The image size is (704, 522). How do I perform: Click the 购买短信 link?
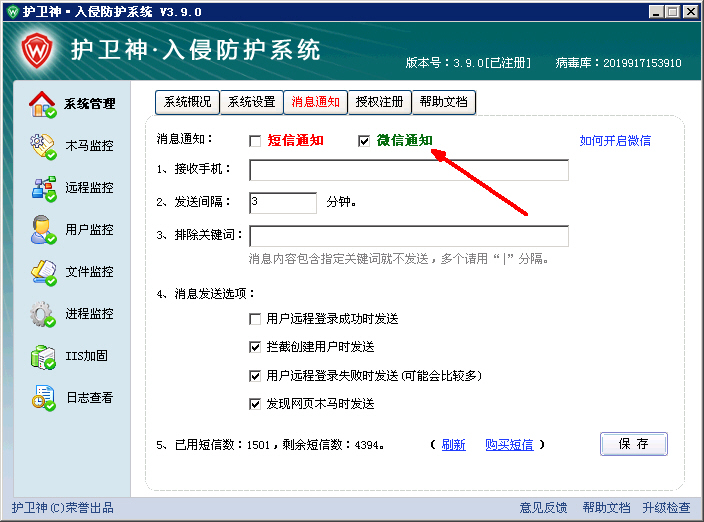click(x=509, y=445)
